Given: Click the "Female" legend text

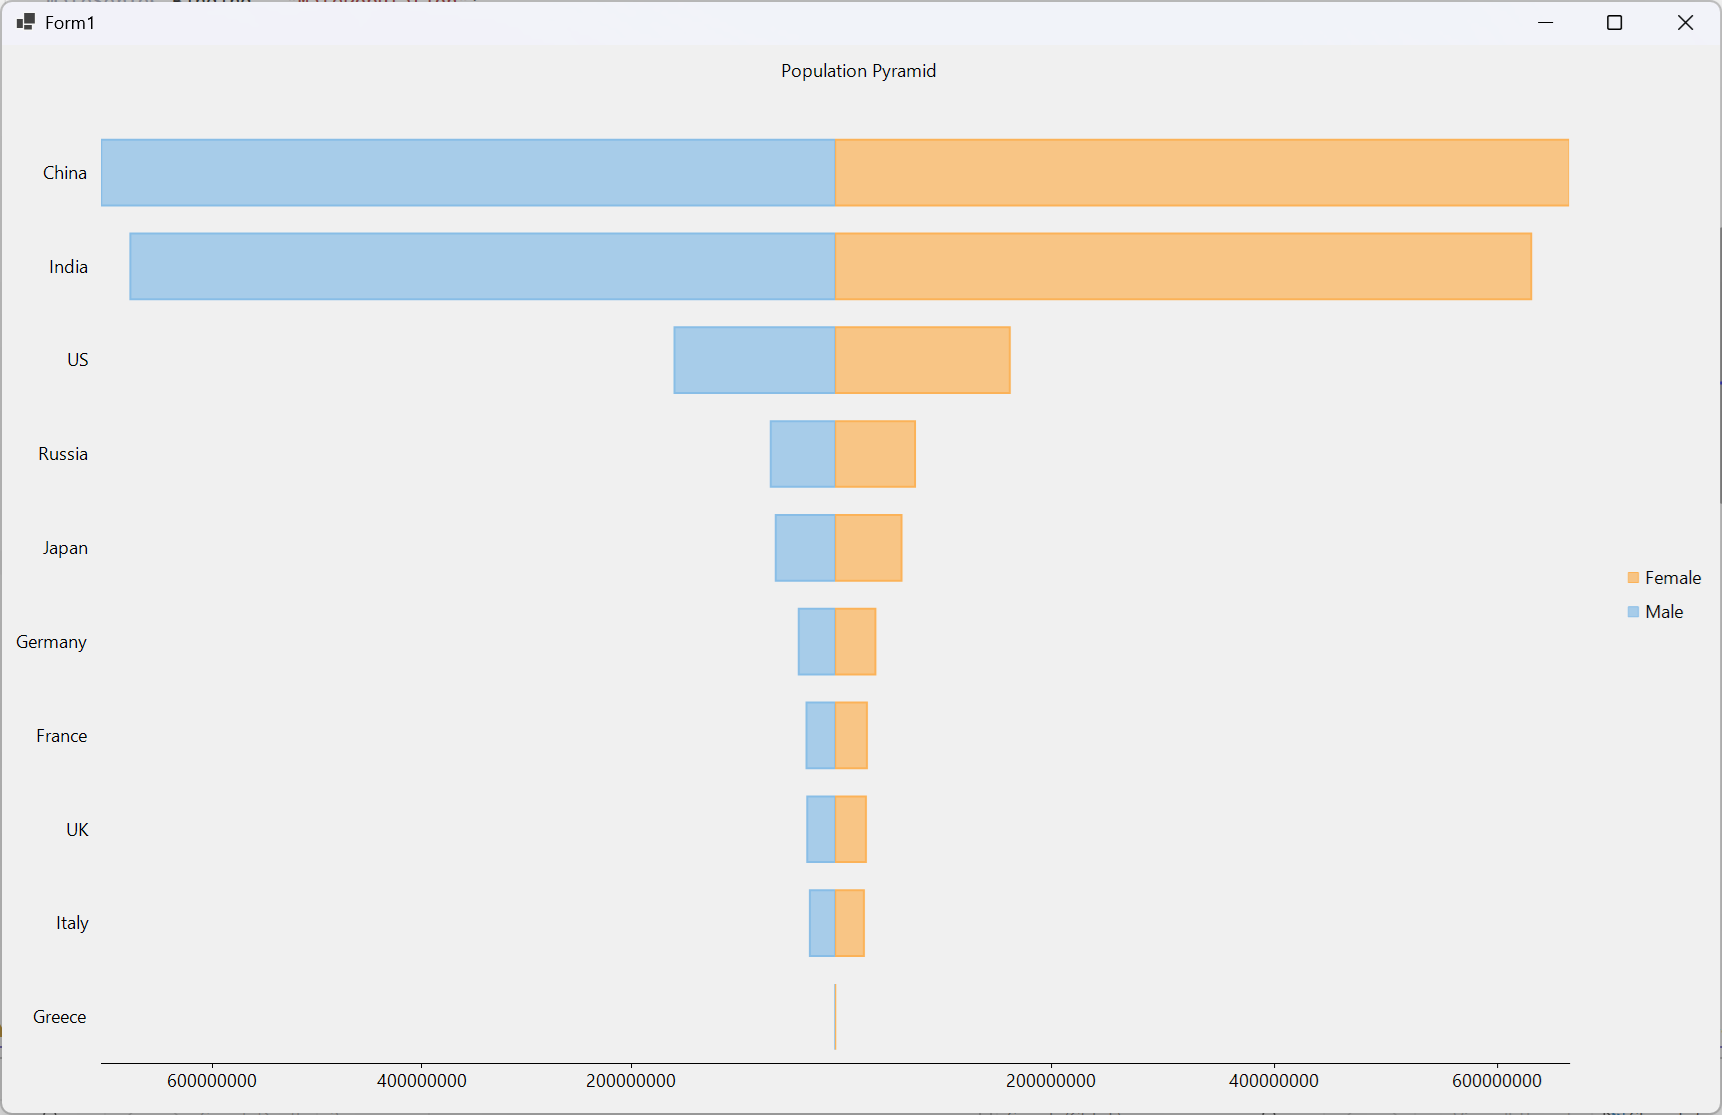Looking at the screenshot, I should click(1672, 577).
